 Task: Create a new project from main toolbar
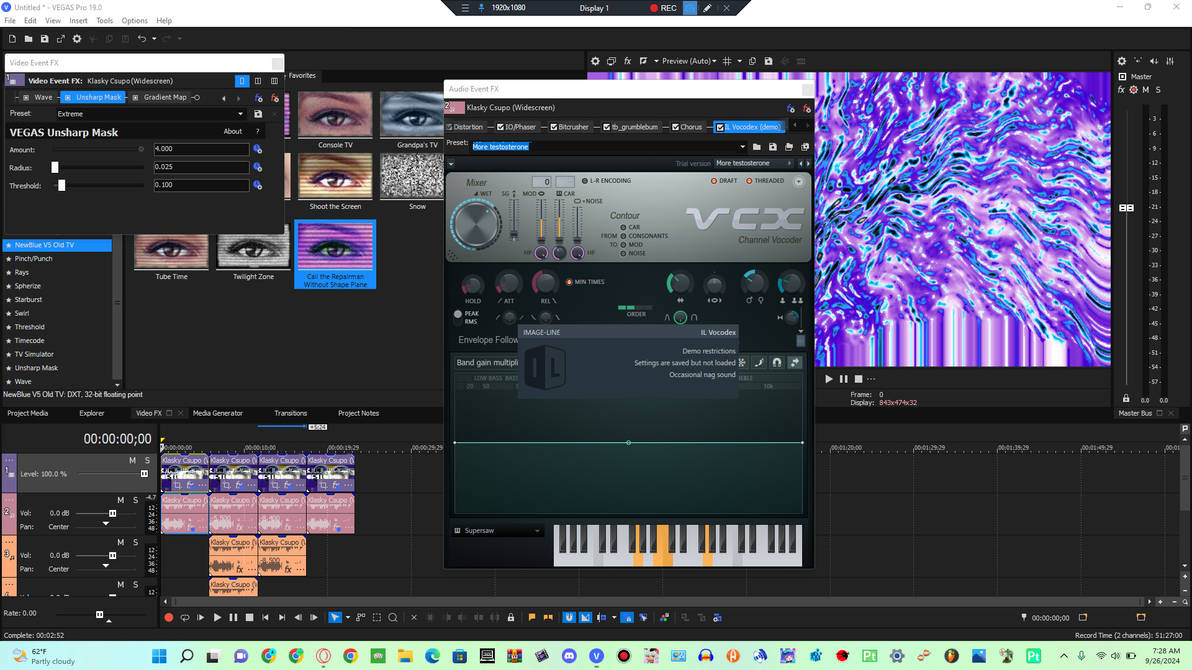click(12, 39)
